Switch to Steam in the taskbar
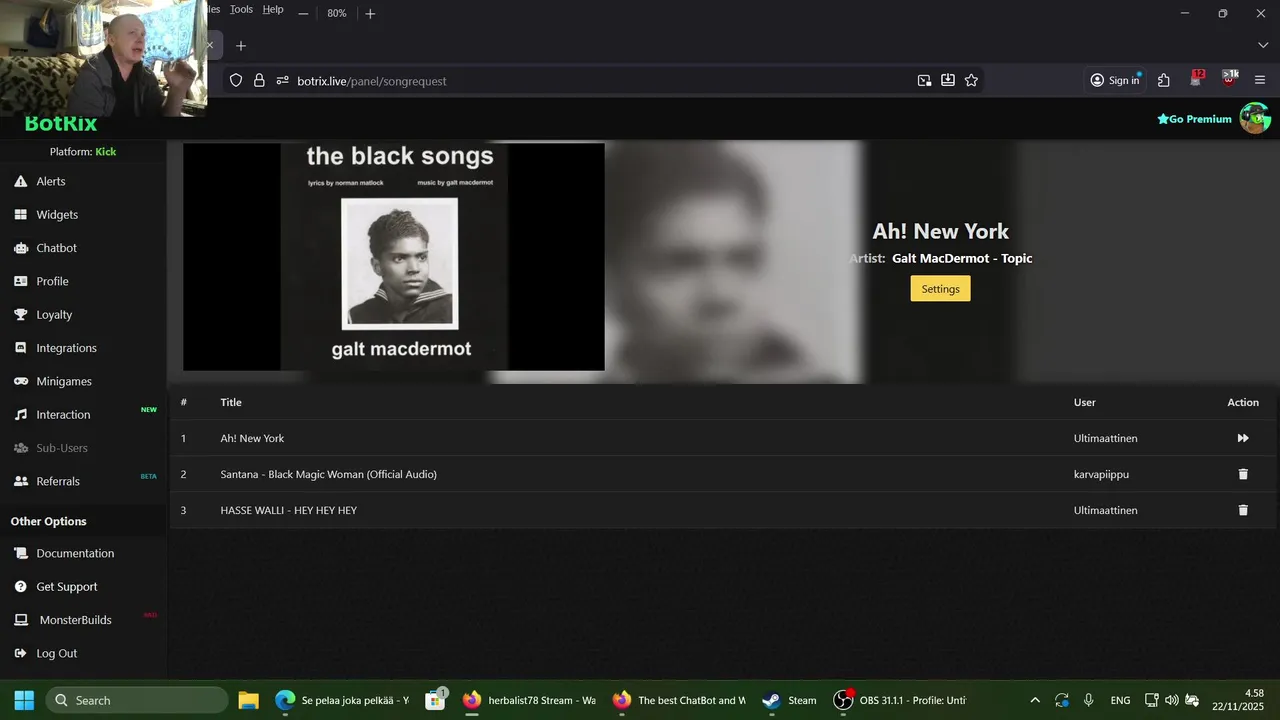Viewport: 1280px width, 720px height. [x=789, y=700]
